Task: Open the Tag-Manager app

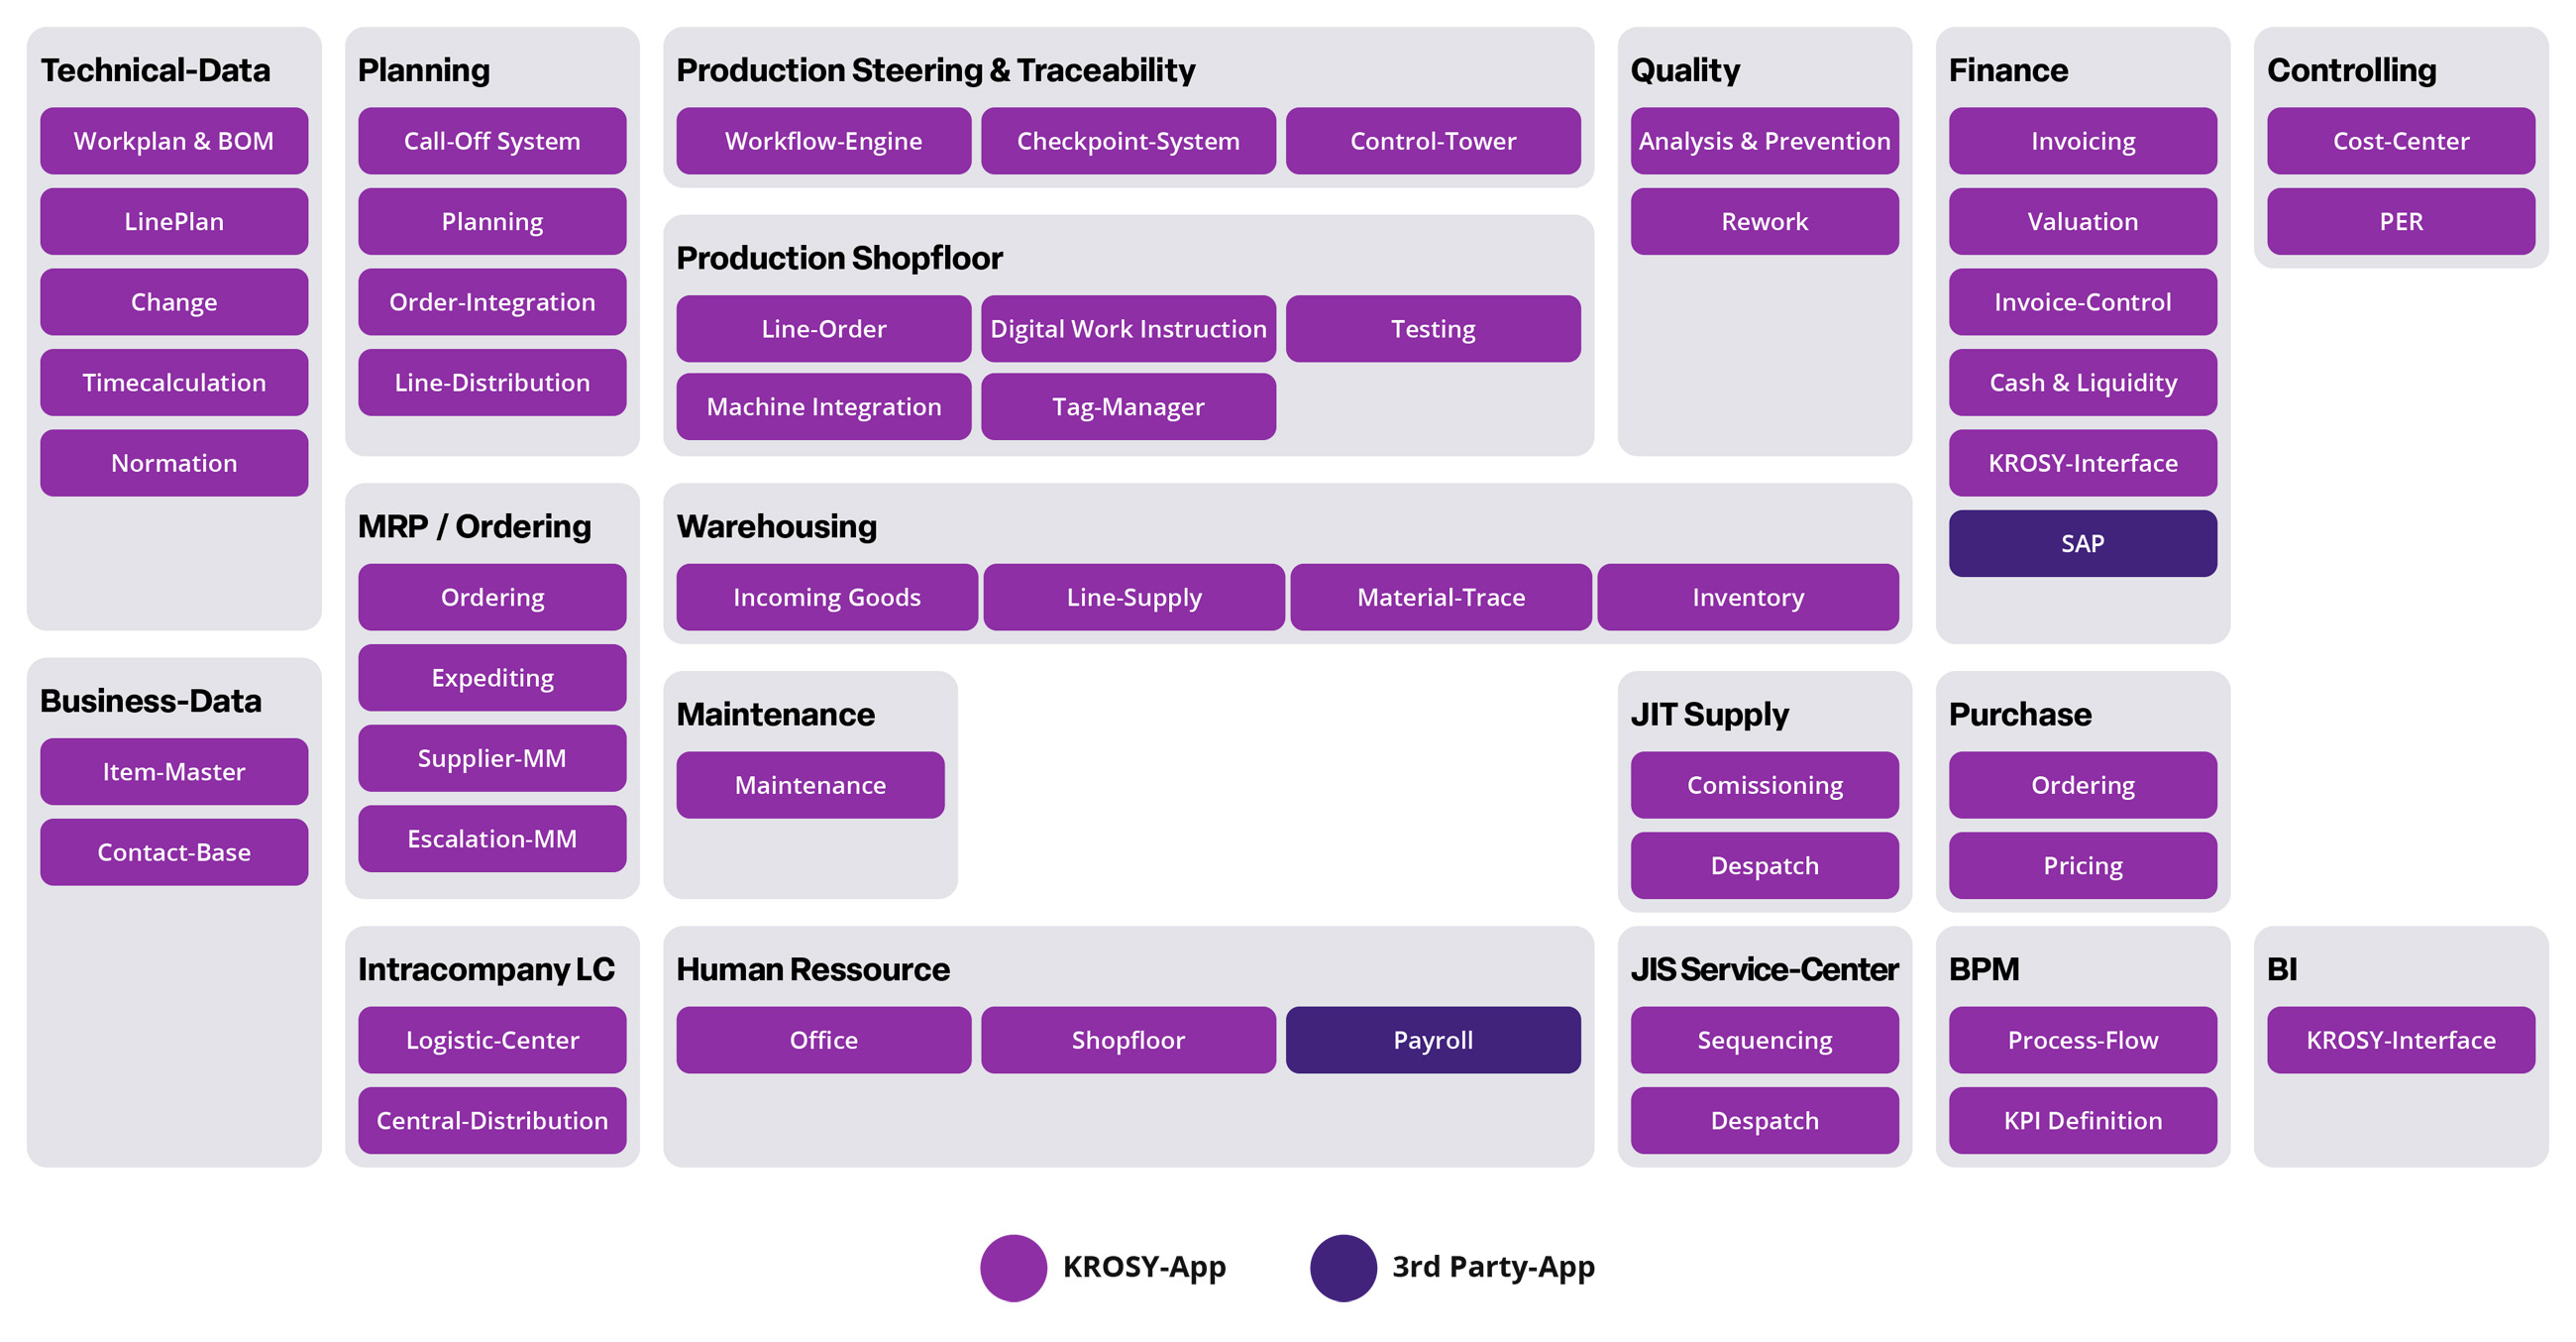Action: point(1128,407)
